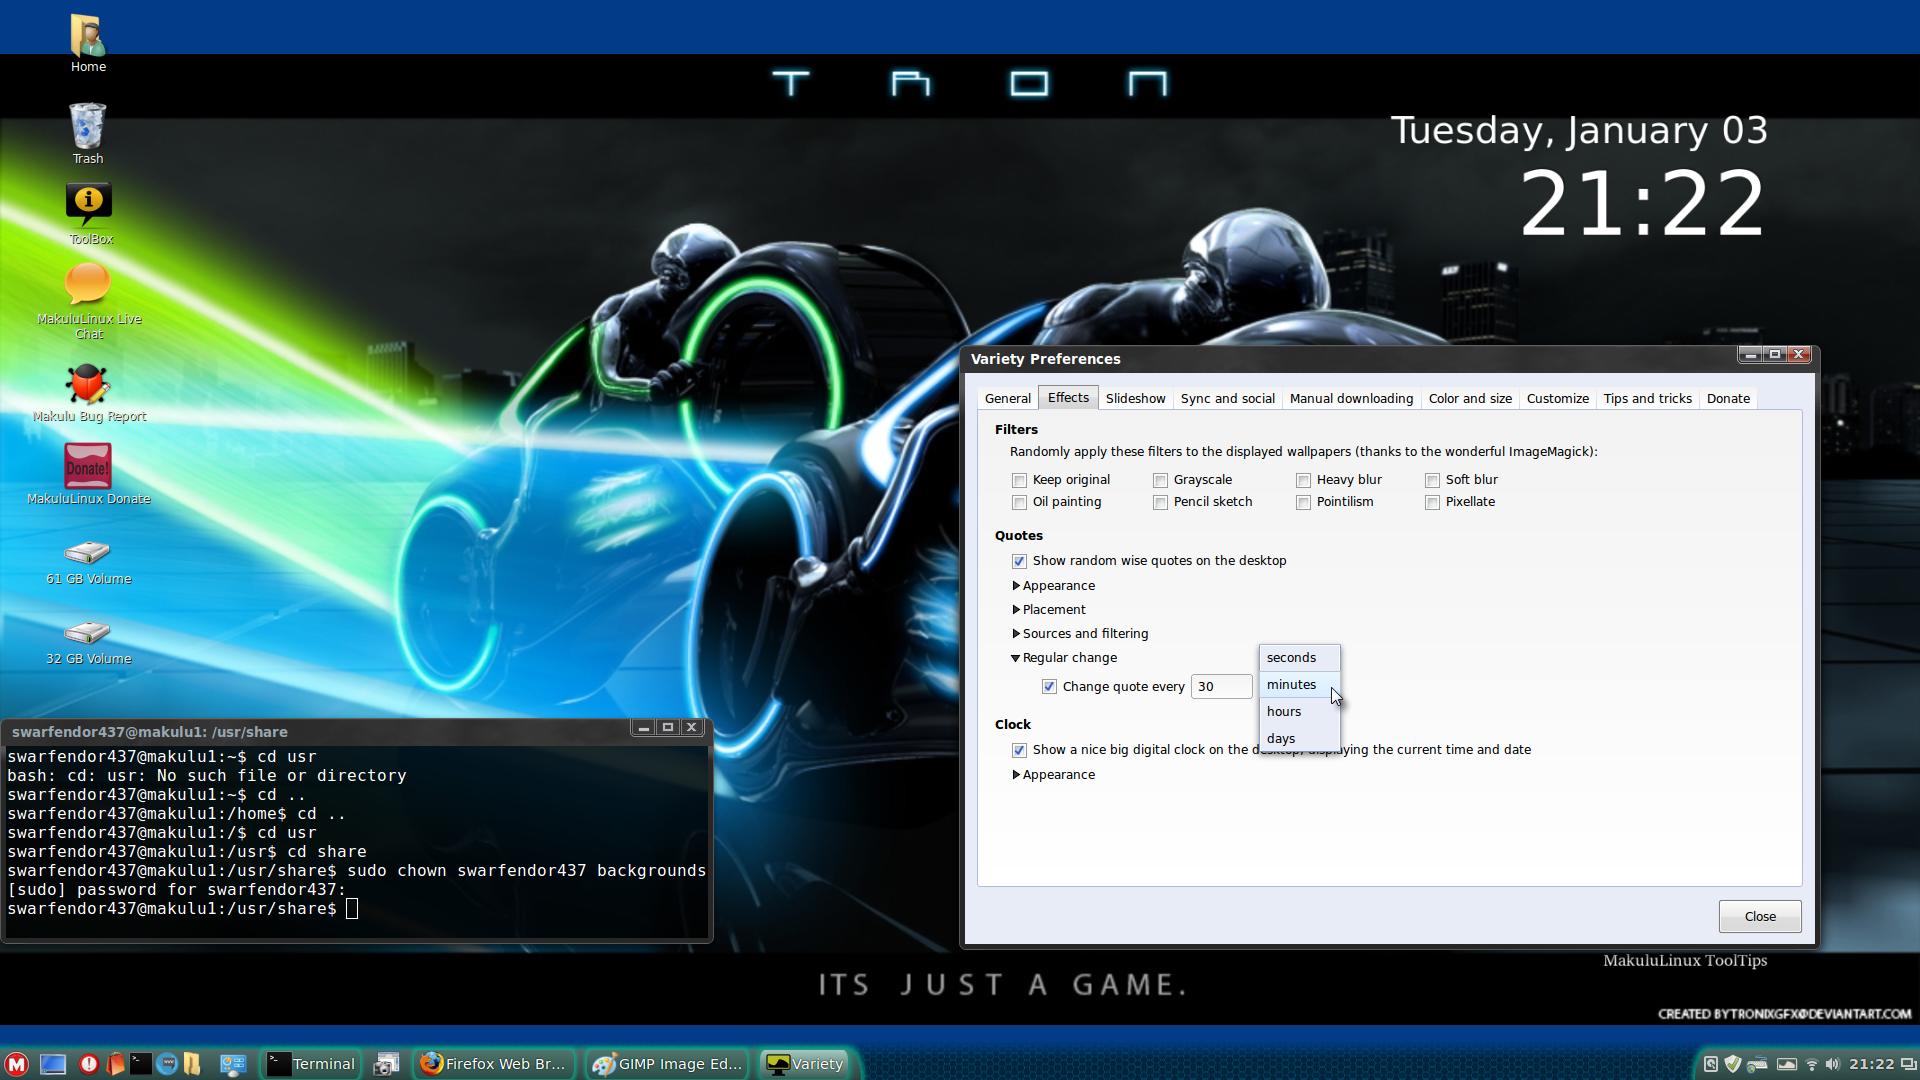This screenshot has width=1920, height=1080.
Task: Launch the ToolBox desktop icon
Action: (89, 214)
